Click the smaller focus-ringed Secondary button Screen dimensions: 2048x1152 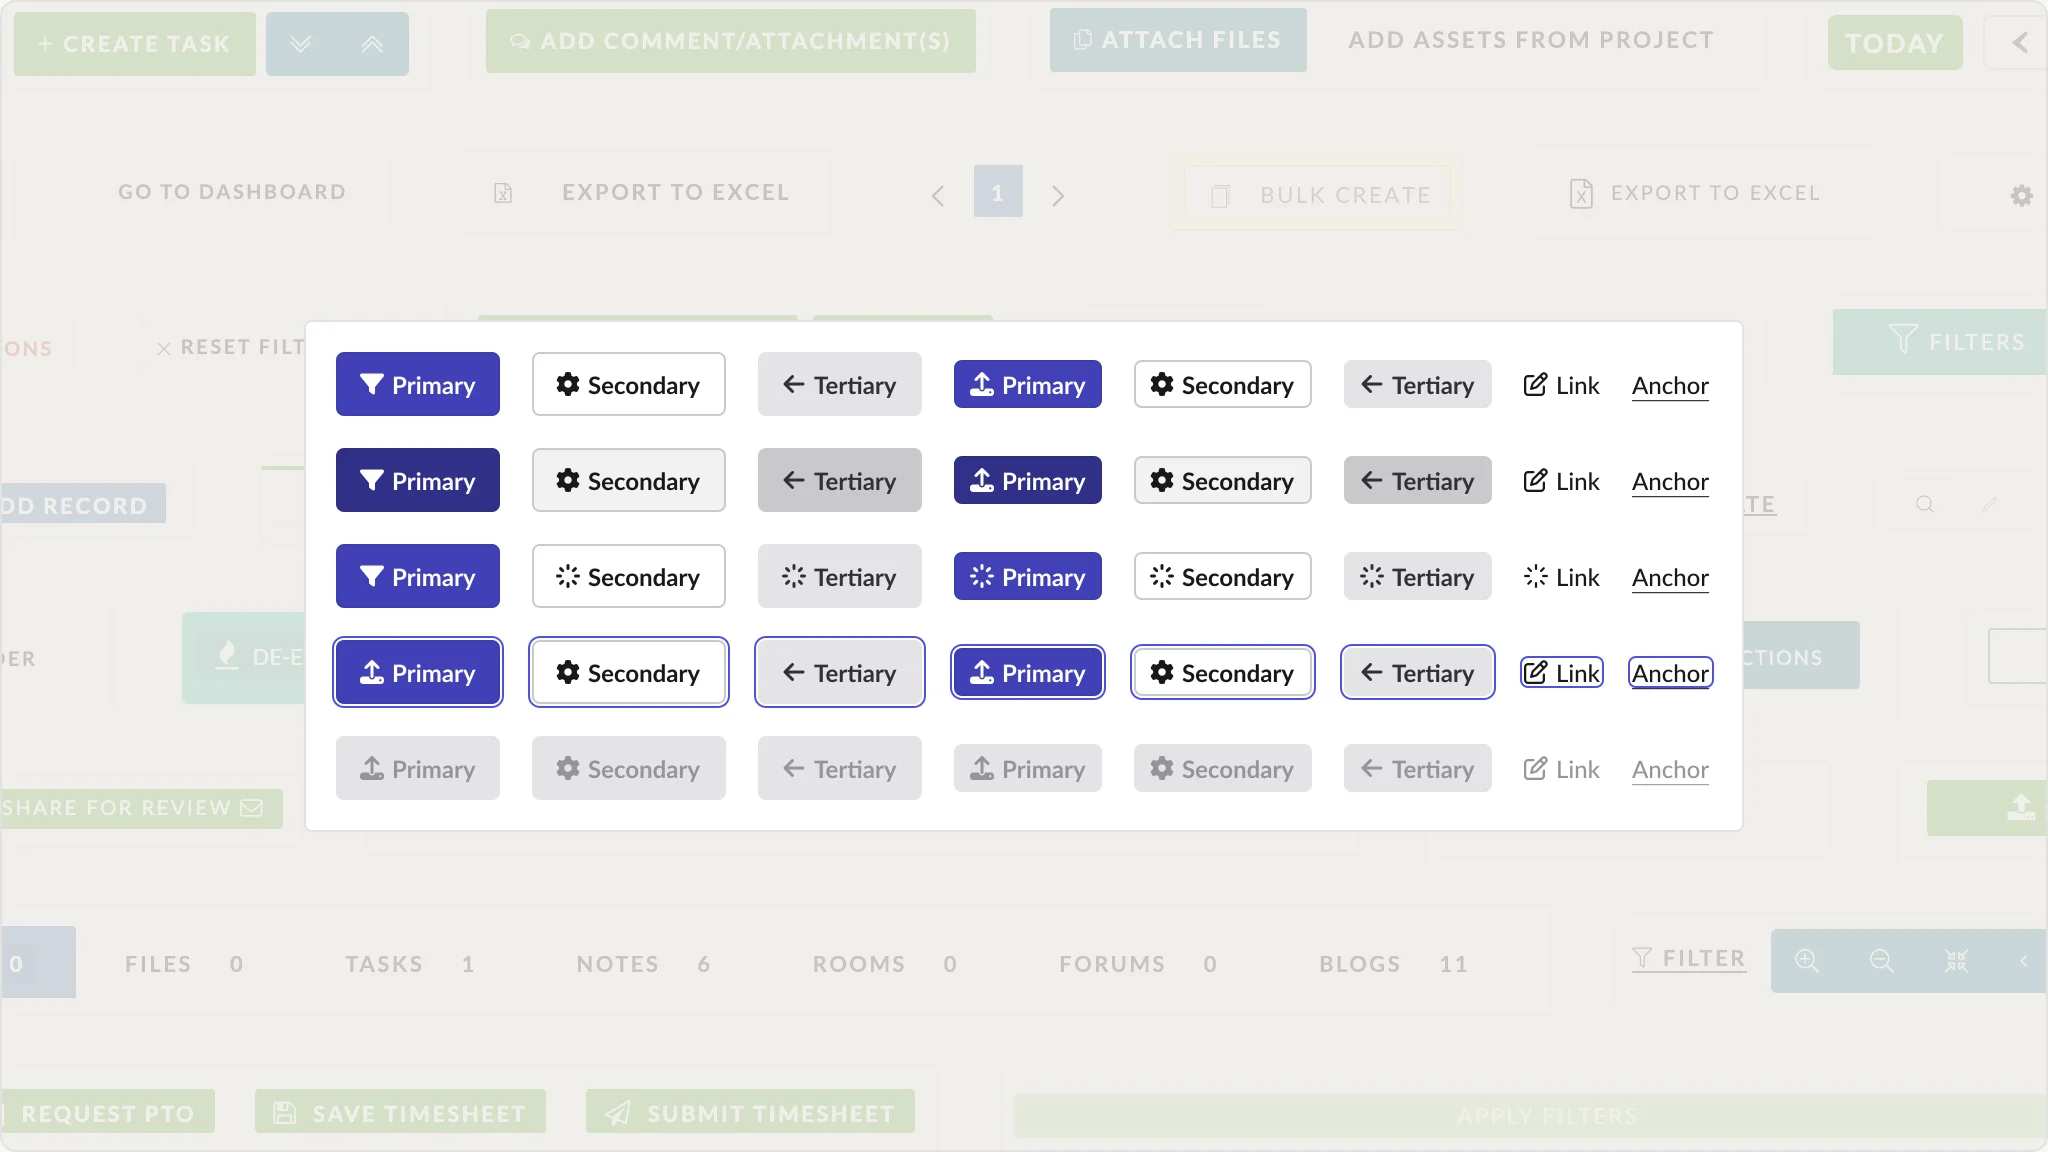tap(1223, 672)
